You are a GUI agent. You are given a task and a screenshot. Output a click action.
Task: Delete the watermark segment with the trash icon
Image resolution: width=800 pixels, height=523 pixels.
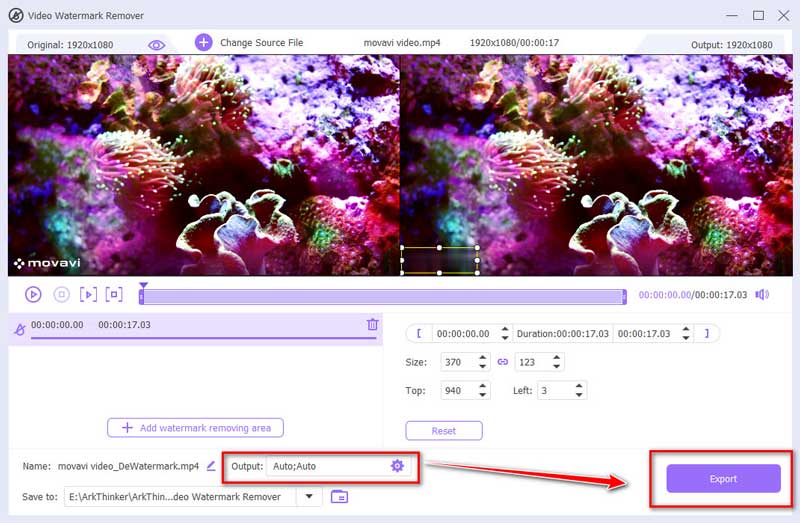[x=372, y=324]
